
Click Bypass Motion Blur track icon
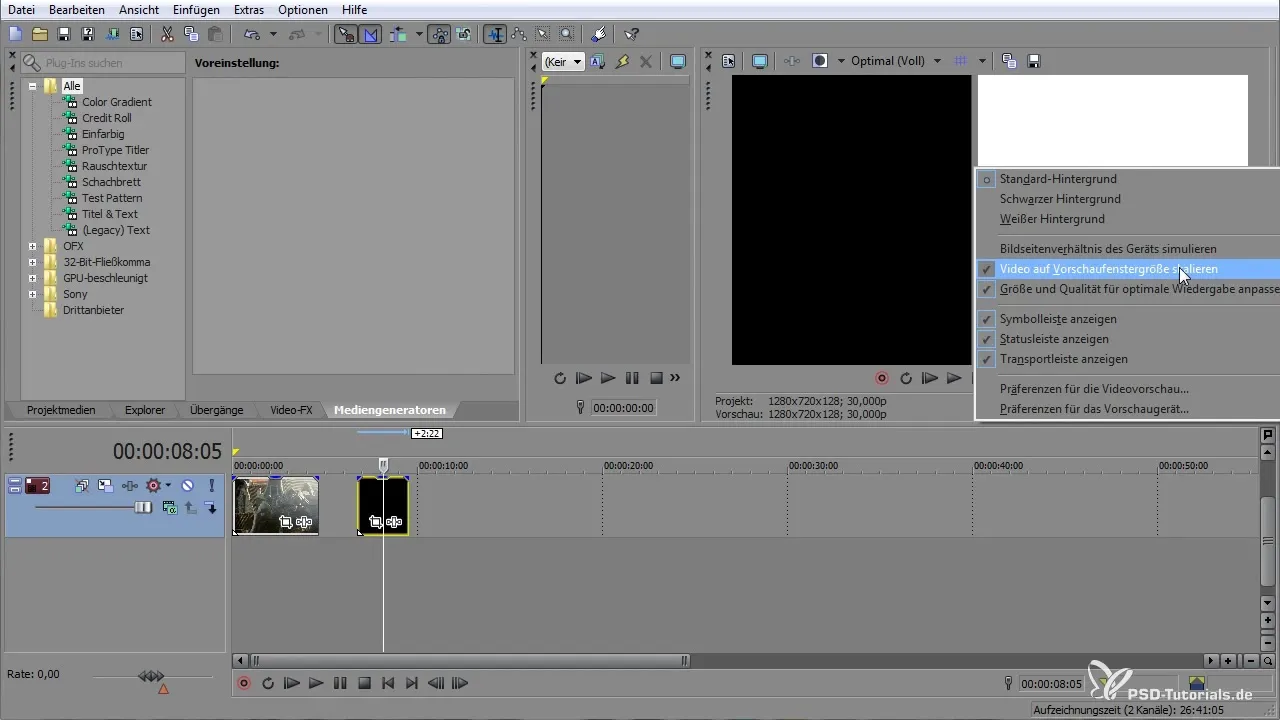click(x=82, y=486)
